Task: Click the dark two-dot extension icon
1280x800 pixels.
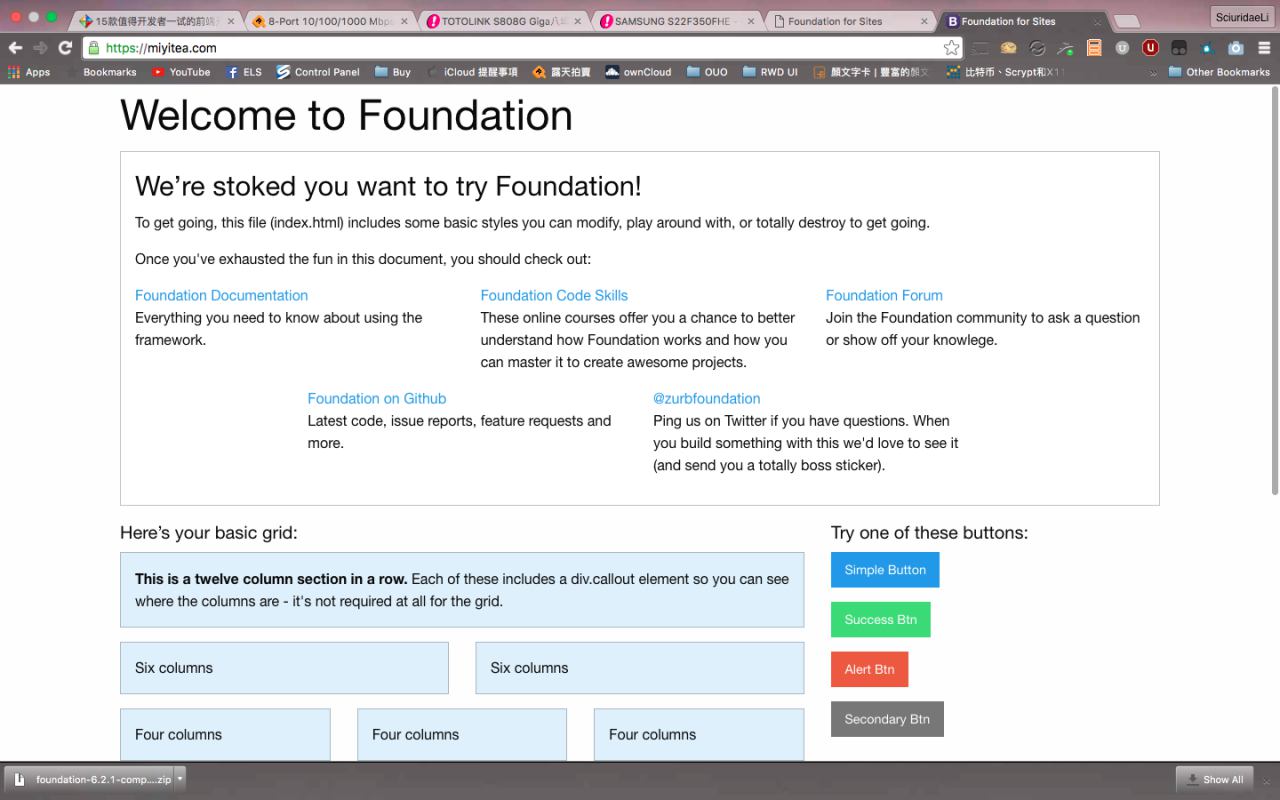Action: (1179, 47)
